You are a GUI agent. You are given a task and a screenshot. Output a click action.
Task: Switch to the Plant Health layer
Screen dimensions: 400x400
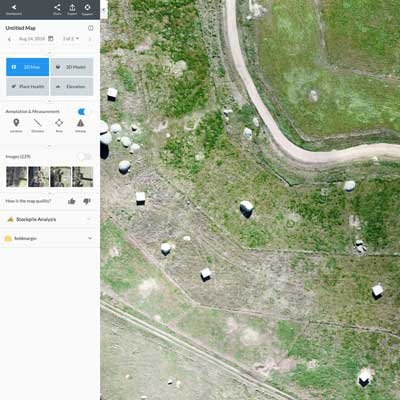[28, 87]
